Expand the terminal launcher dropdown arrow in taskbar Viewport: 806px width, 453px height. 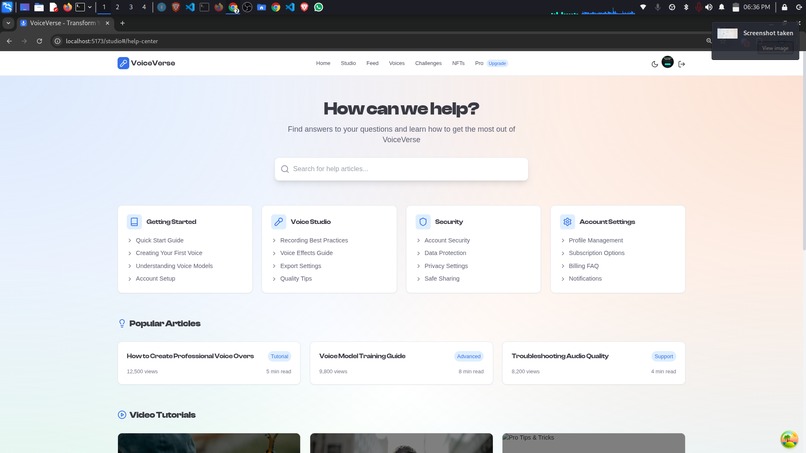pos(90,7)
